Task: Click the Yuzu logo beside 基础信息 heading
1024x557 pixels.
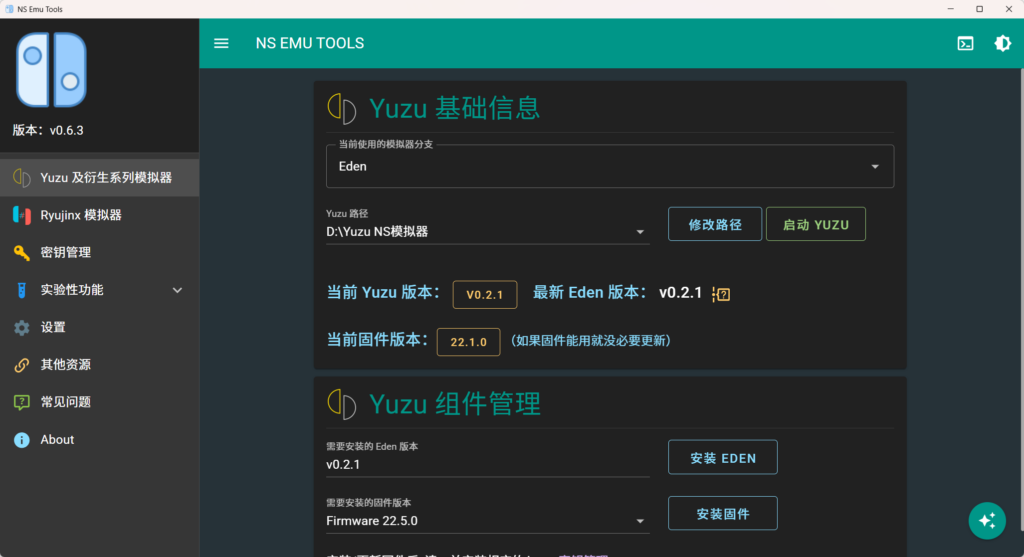Action: [x=342, y=108]
